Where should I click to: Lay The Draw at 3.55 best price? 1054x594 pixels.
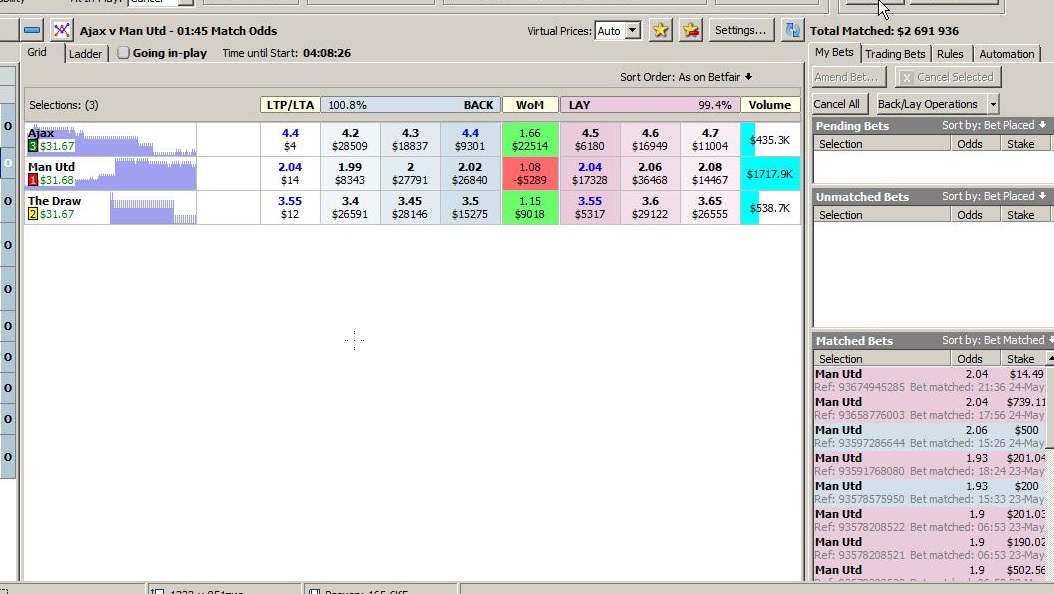pos(590,208)
